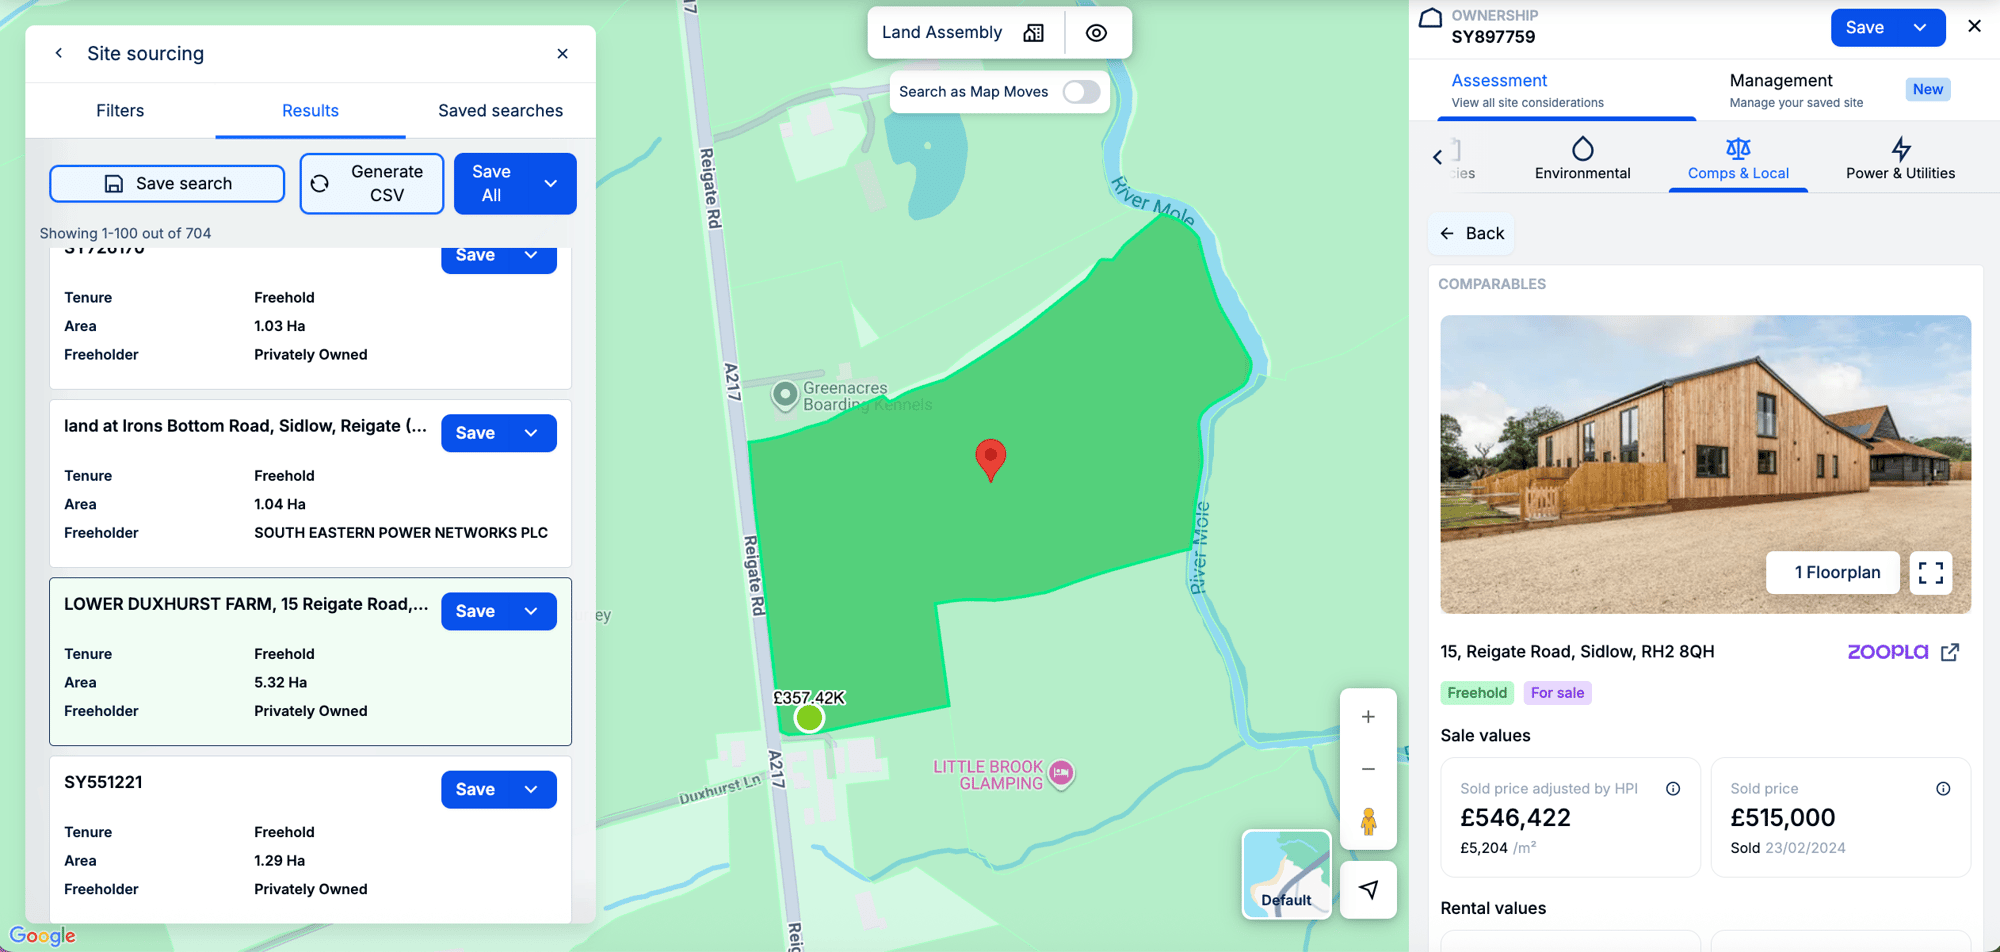Expand the comparable photo to fullscreen

point(1930,573)
